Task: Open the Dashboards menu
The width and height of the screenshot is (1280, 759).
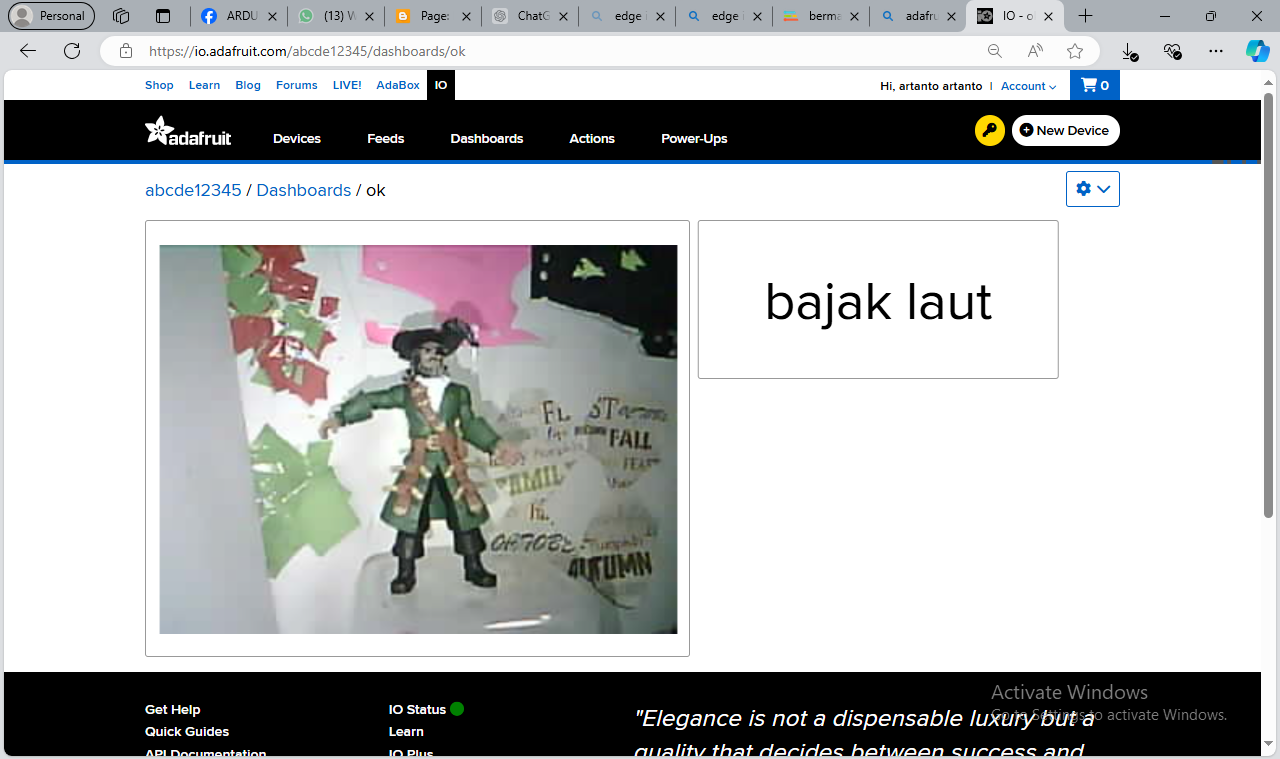Action: coord(487,139)
